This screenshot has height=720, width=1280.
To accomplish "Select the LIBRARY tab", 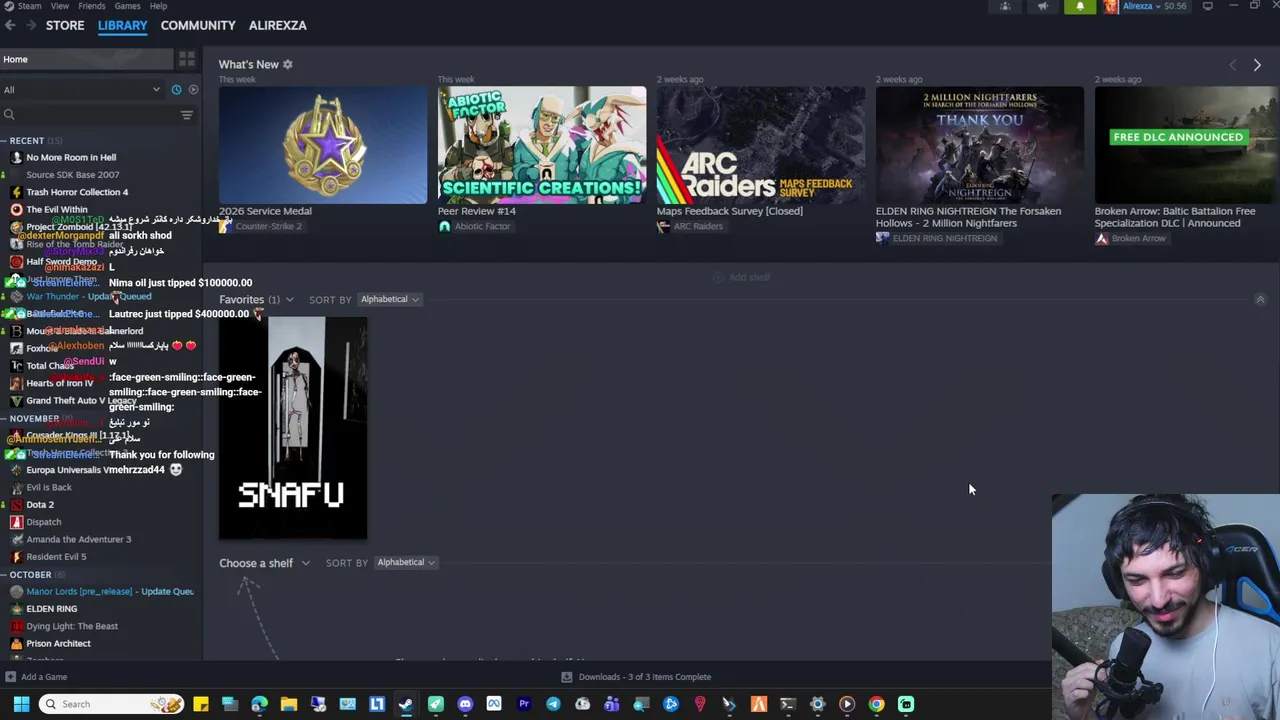I will click(122, 25).
